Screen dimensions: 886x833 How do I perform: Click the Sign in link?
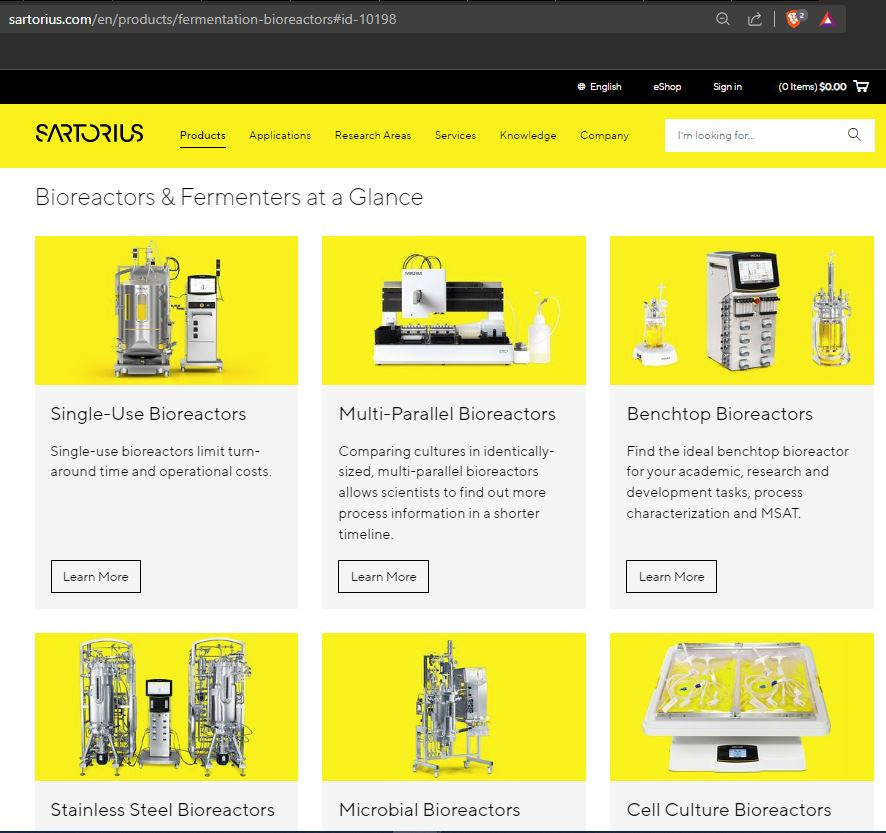727,86
